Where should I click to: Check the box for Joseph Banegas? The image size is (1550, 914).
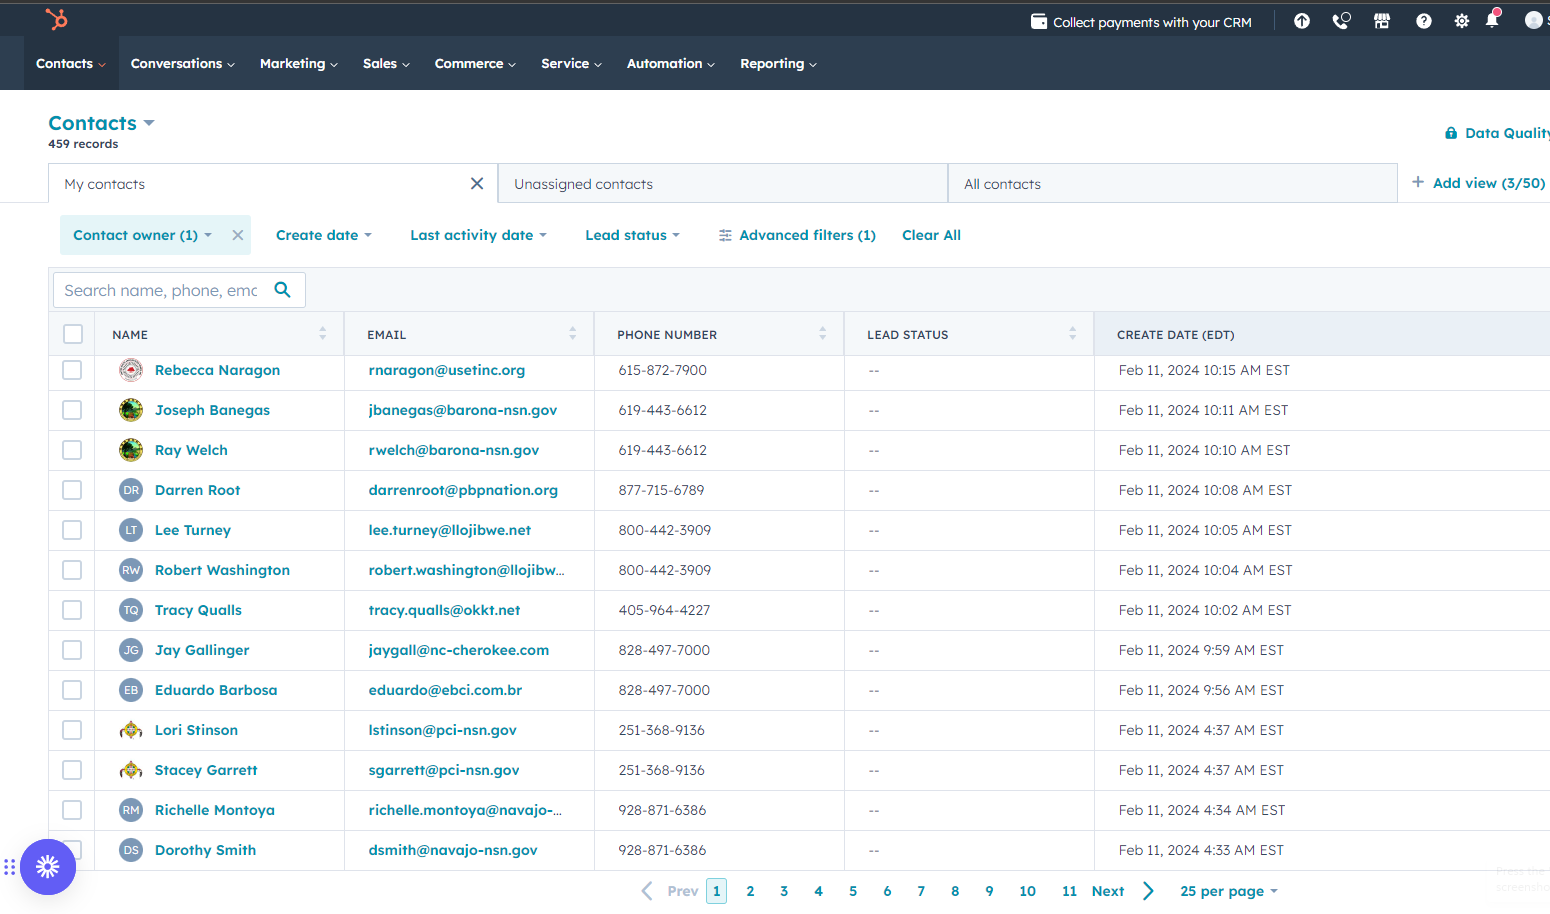coord(72,410)
